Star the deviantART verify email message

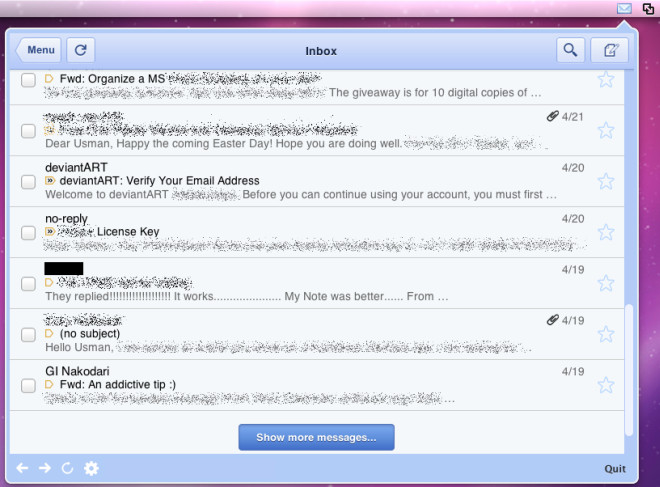pos(606,181)
